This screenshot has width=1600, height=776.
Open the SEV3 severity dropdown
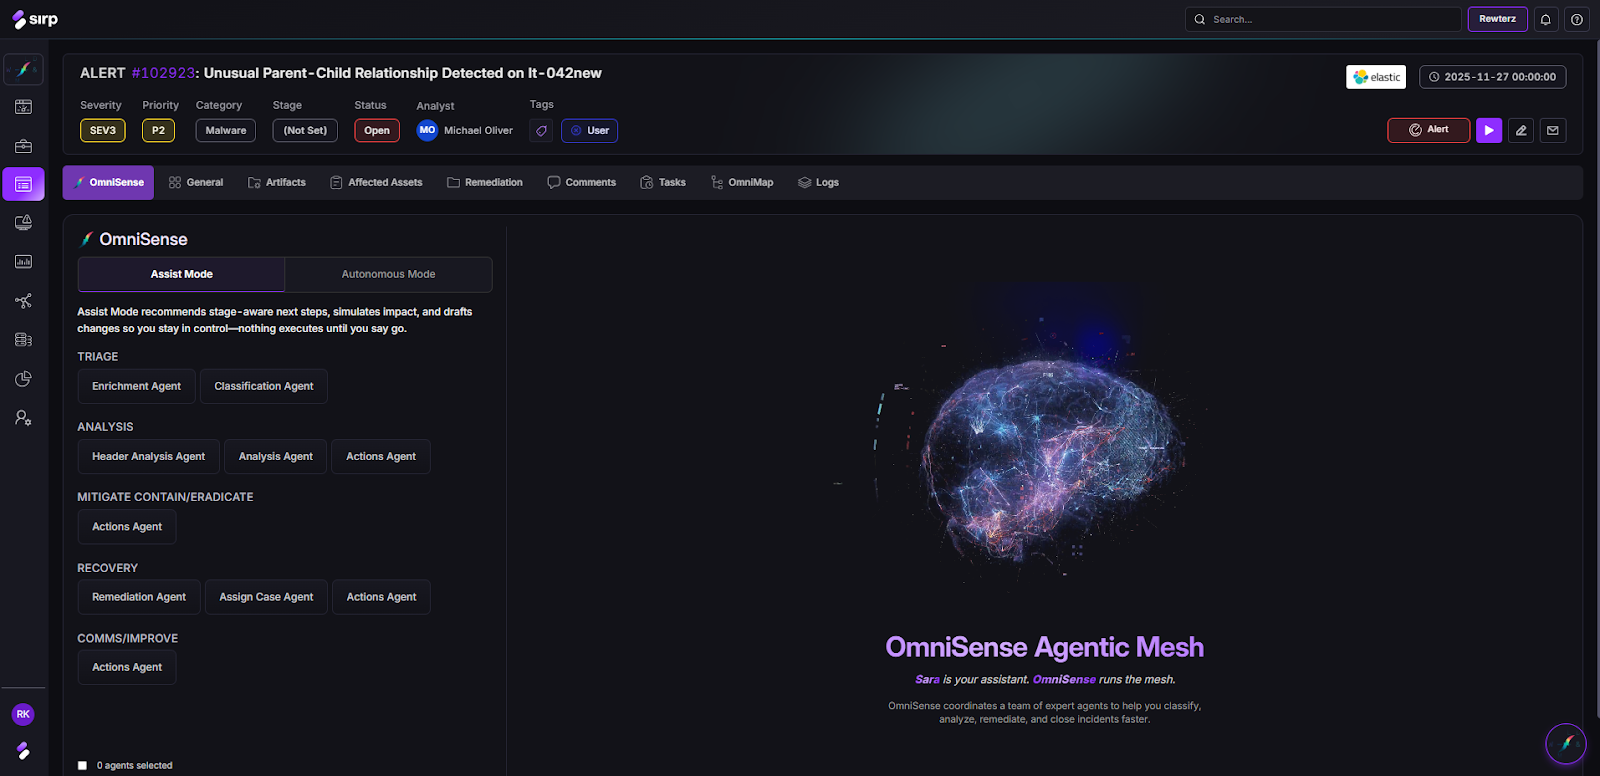103,131
